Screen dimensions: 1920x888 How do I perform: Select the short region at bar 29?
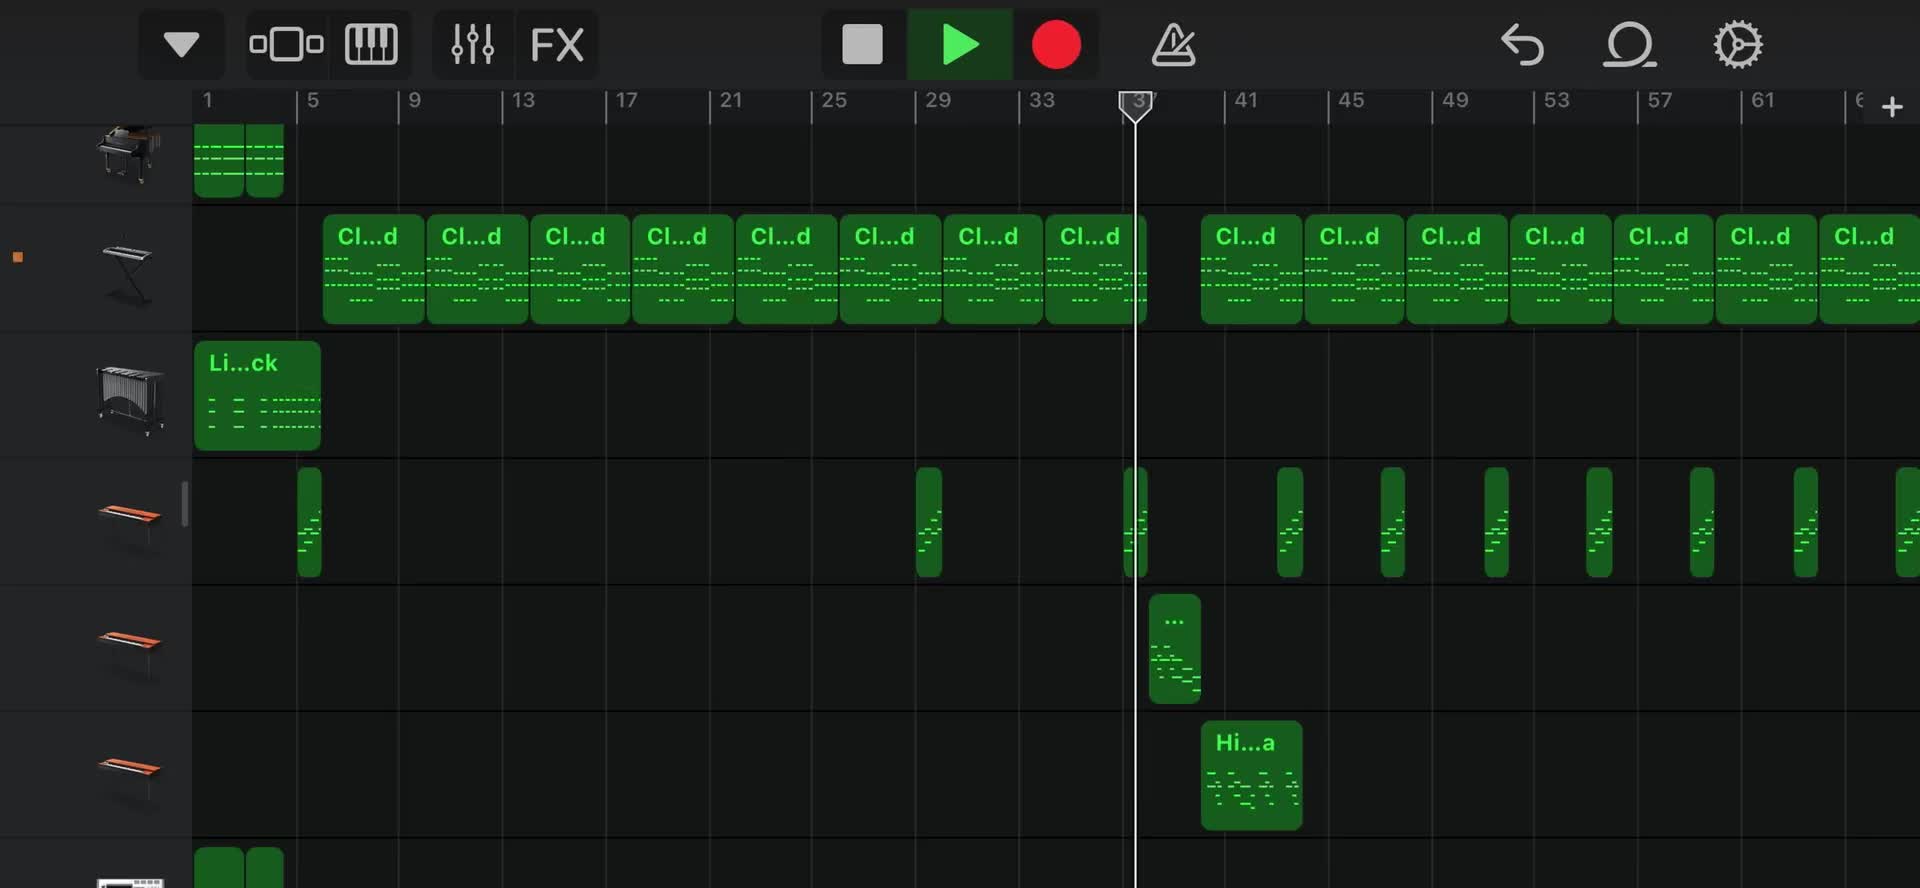coord(928,522)
